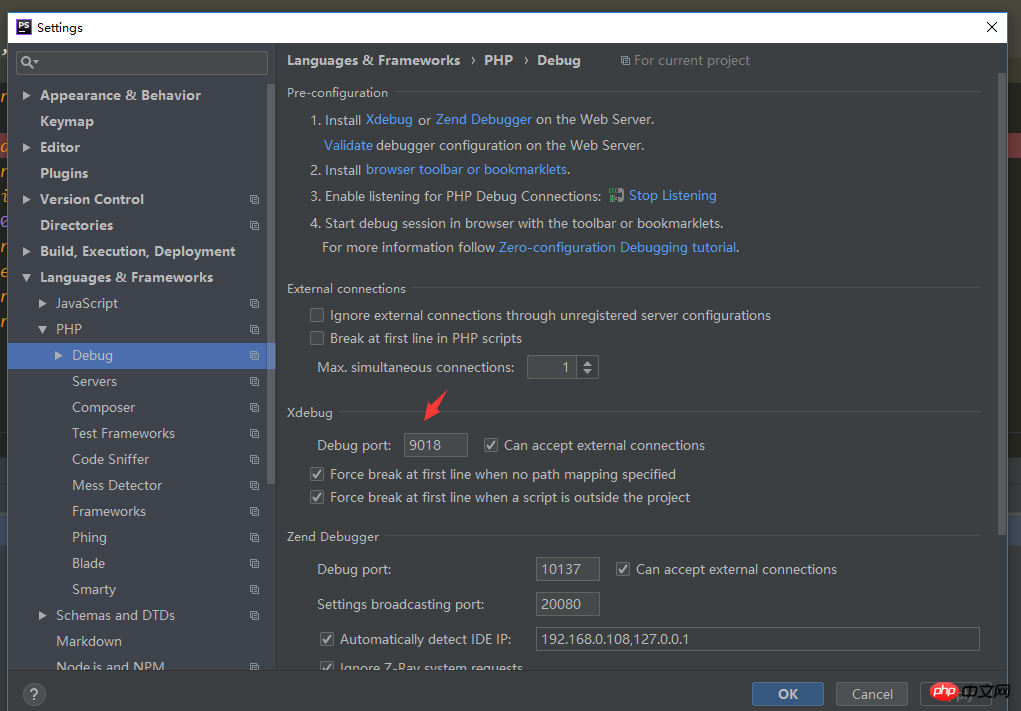The width and height of the screenshot is (1021, 711).
Task: Toggle Force break when script is outside project
Action: (317, 497)
